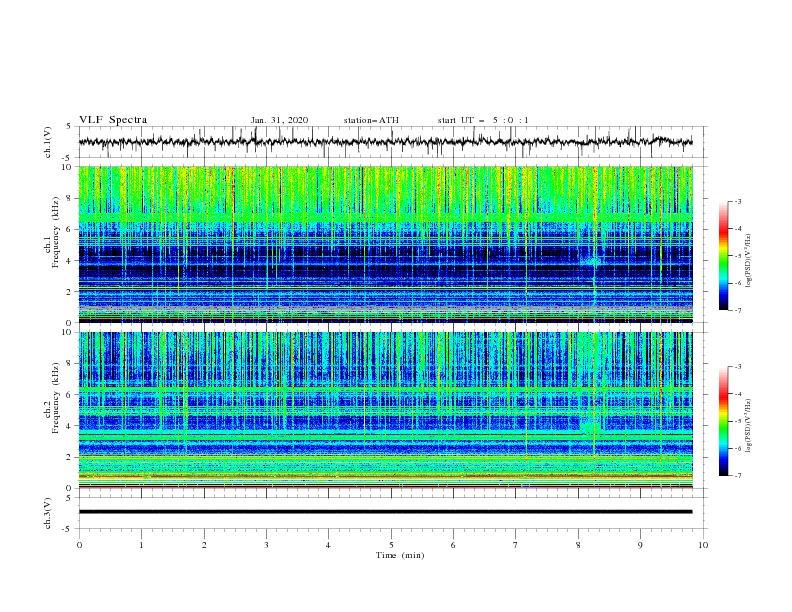Image resolution: width=792 pixels, height=612 pixels.
Task: Click time axis tick label "7"
Action: click(516, 545)
